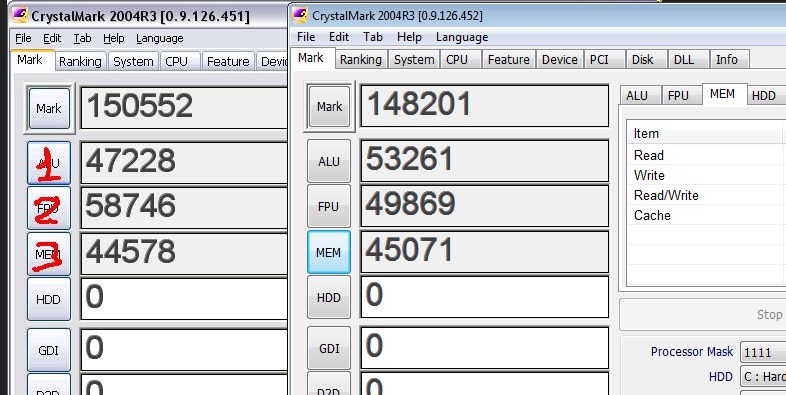Click the FPU button in the front window
This screenshot has width=786, height=395.
click(x=329, y=207)
